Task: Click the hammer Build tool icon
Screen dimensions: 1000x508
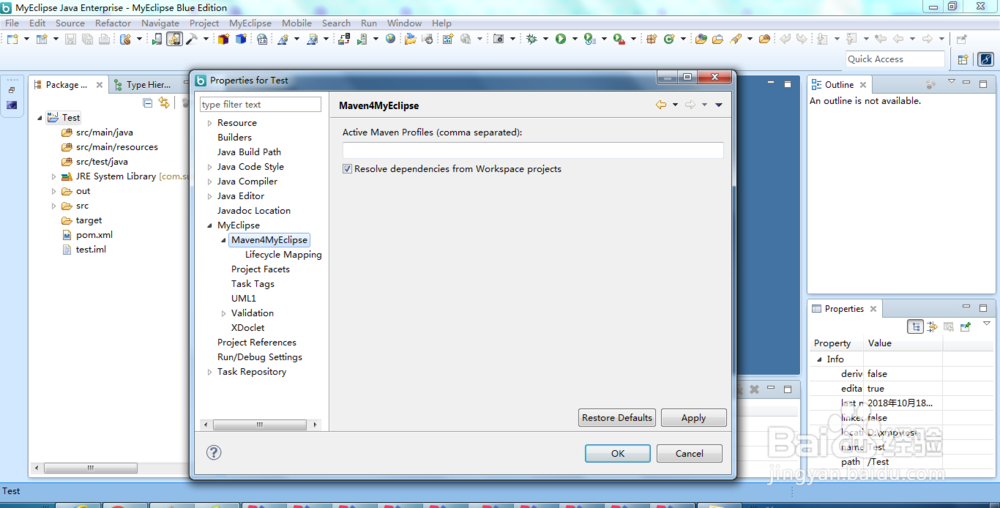Action: 191,39
